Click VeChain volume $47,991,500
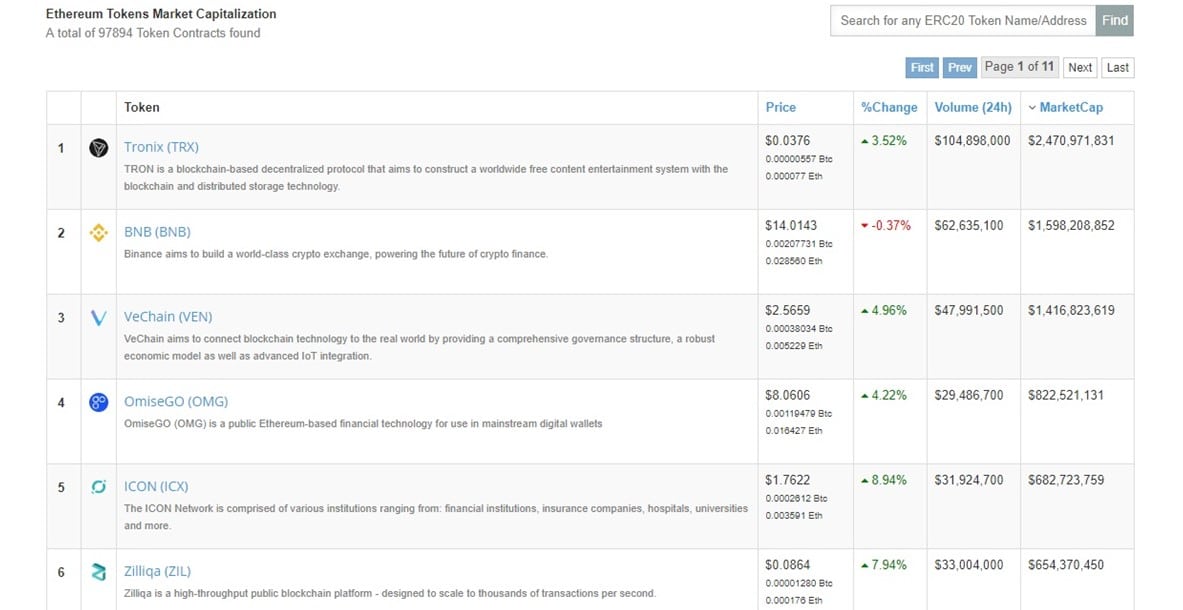 pyautogui.click(x=969, y=310)
